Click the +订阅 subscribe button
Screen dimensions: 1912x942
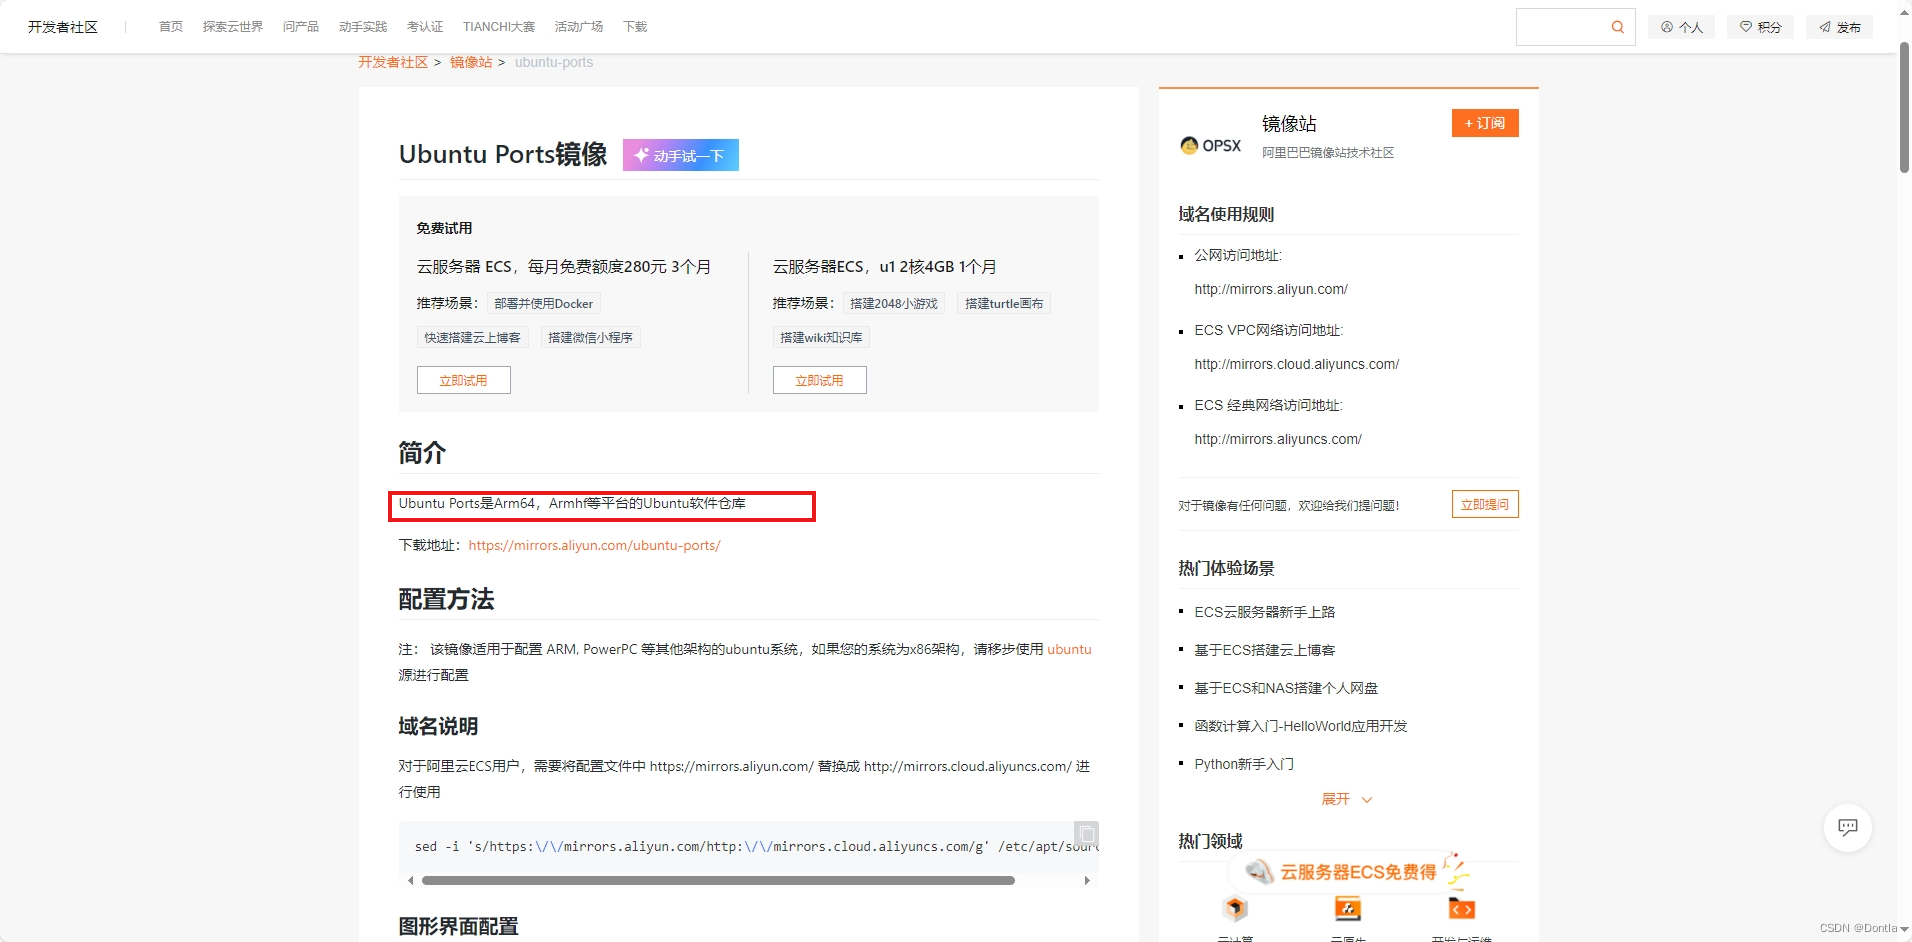point(1485,123)
